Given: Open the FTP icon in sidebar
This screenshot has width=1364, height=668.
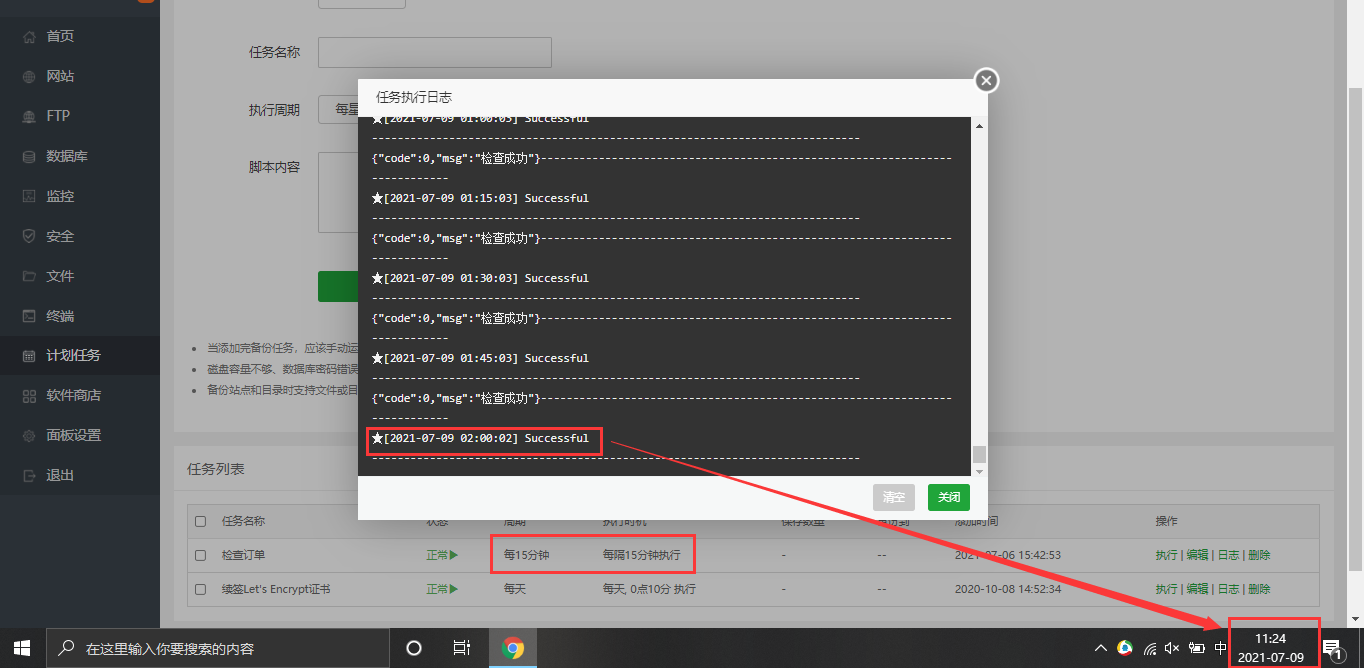Looking at the screenshot, I should pos(29,116).
